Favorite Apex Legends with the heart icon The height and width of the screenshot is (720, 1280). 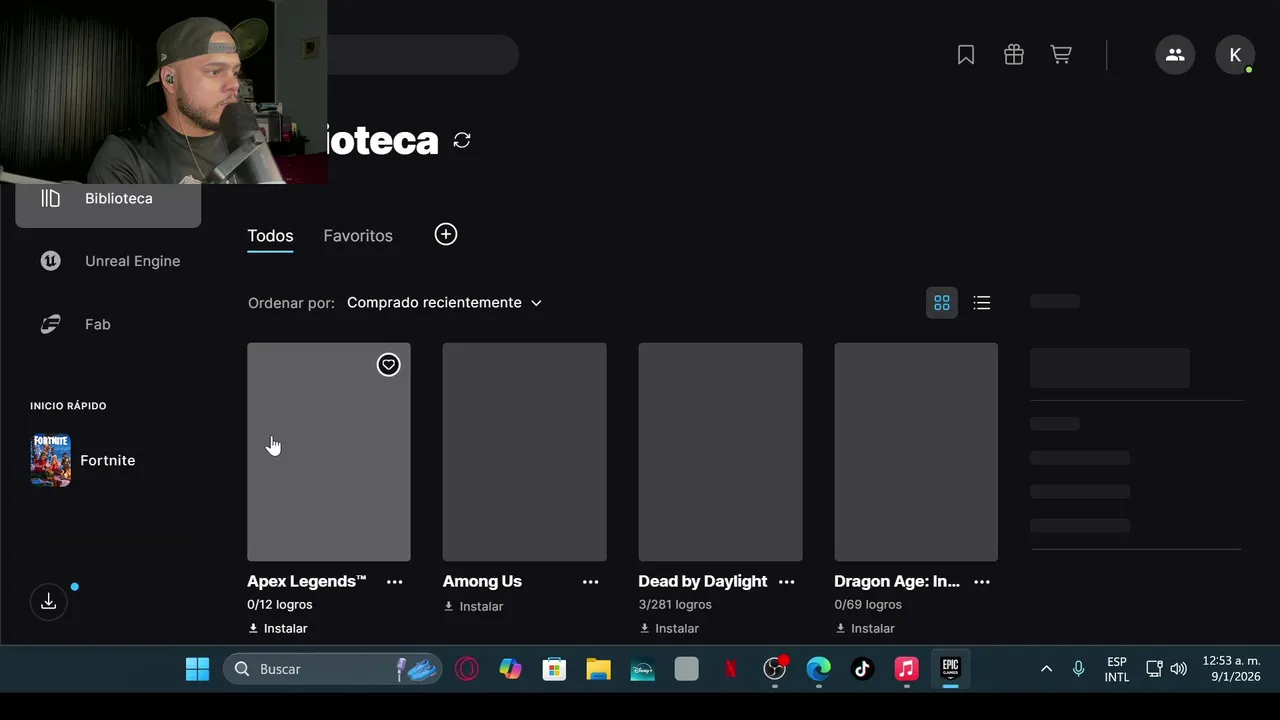click(388, 365)
